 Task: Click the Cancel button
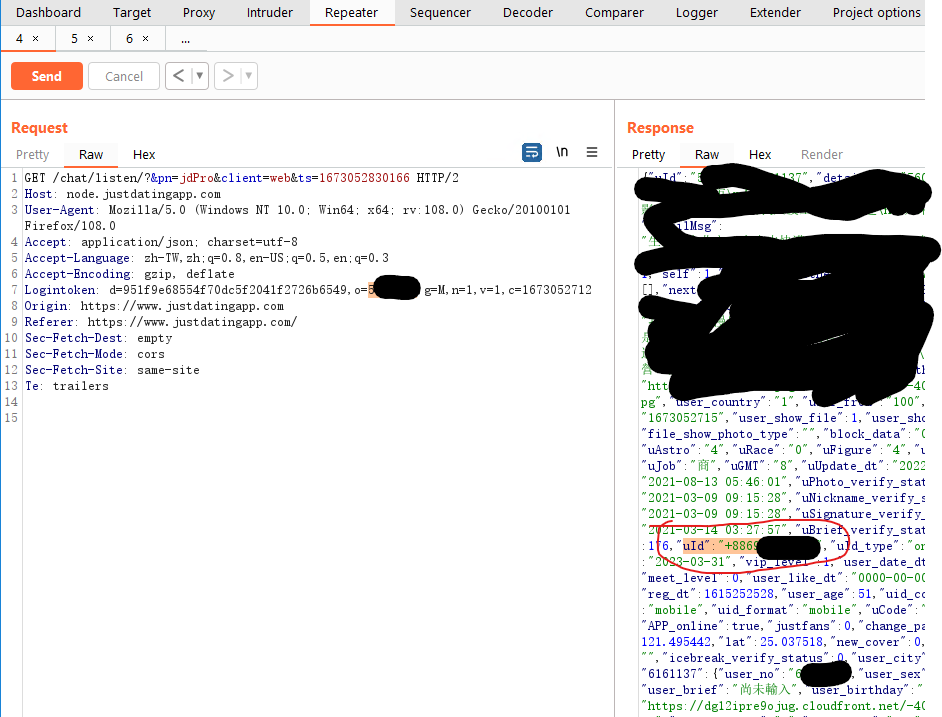click(x=124, y=76)
